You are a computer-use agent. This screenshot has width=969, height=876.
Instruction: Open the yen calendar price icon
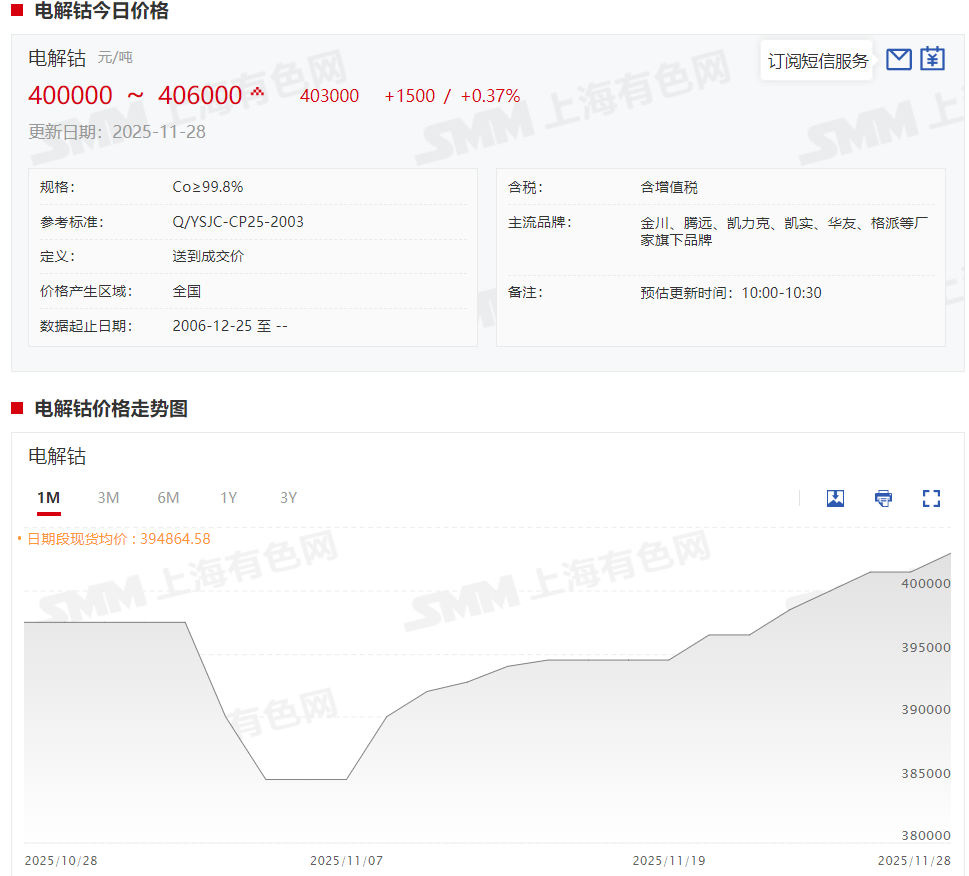[932, 59]
